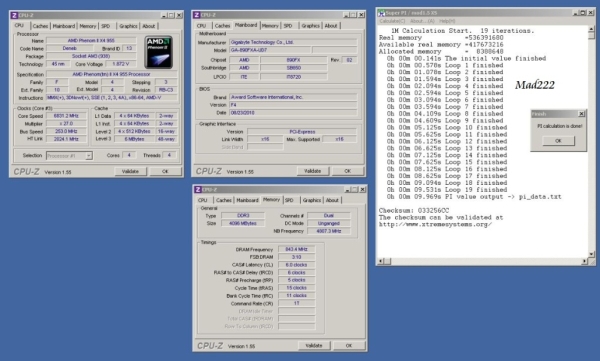Open Graphics tab in Mainboard window
This screenshot has height=361, width=600.
coord(310,26)
